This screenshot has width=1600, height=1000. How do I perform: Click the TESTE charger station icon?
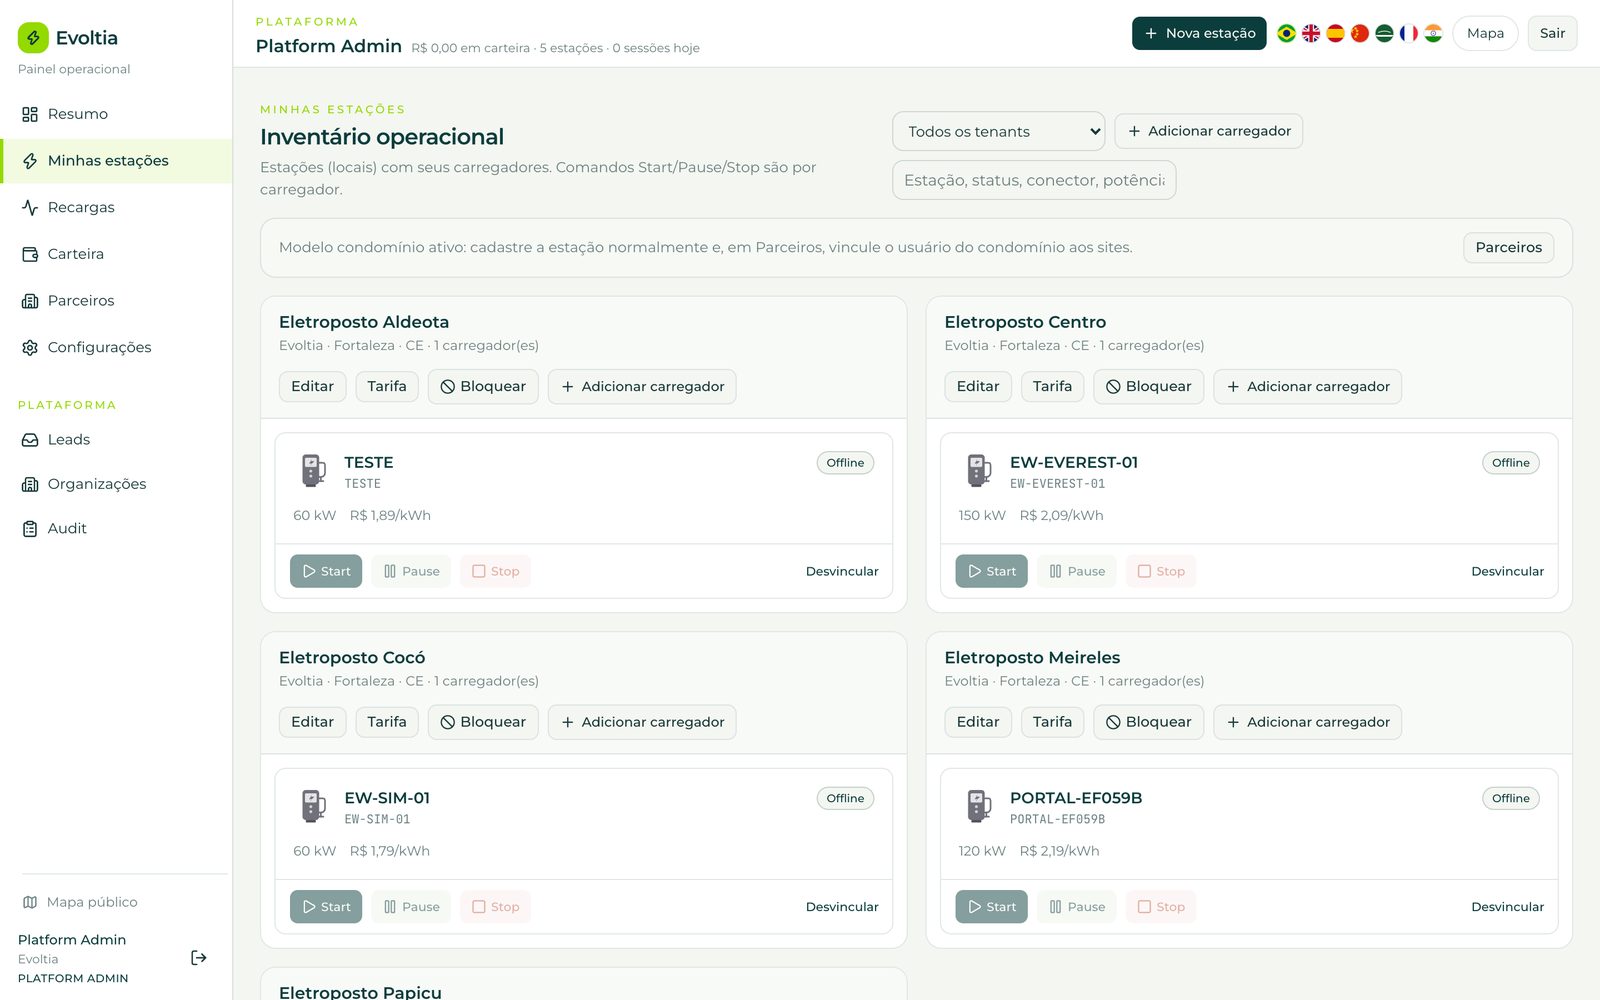click(x=314, y=470)
